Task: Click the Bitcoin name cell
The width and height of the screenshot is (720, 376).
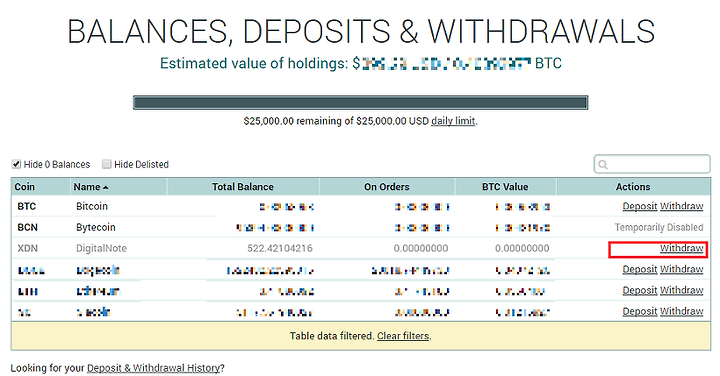Action: click(92, 207)
